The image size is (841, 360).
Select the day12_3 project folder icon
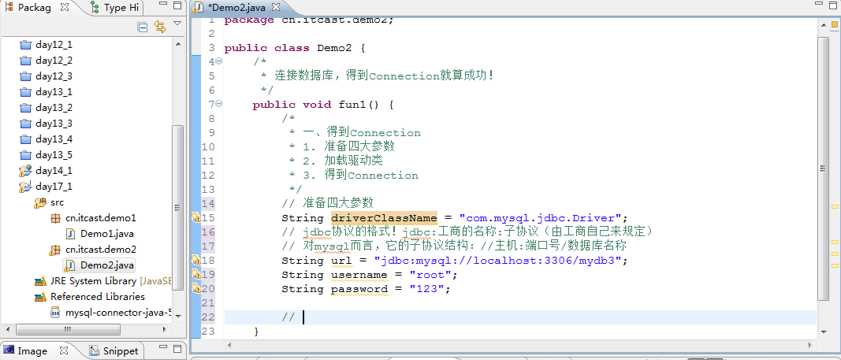click(25, 76)
